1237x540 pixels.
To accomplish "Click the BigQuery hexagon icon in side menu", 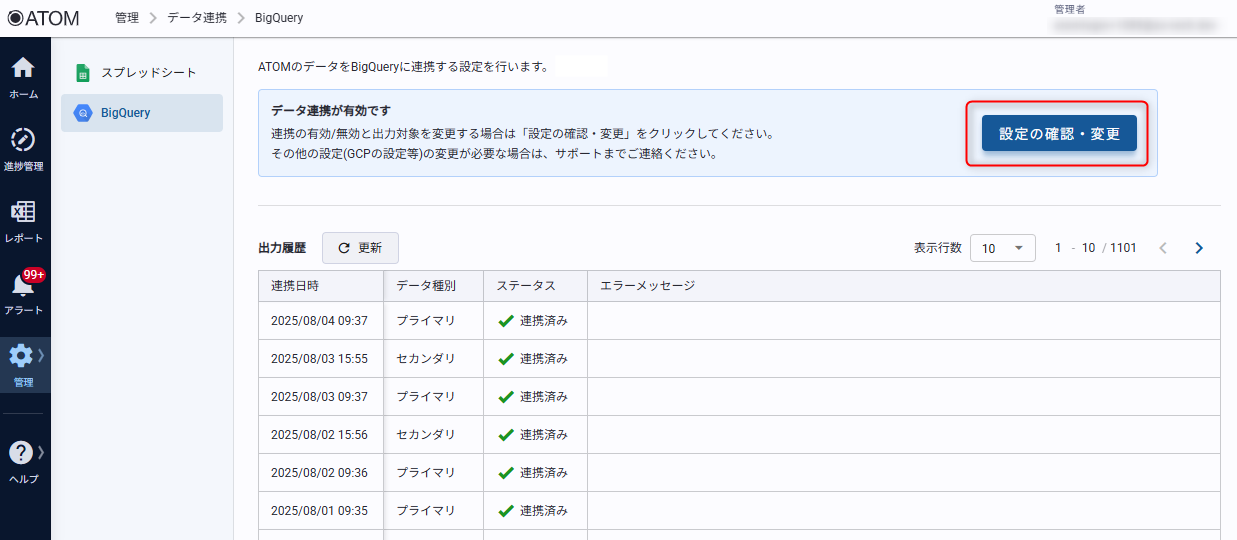I will pos(83,113).
